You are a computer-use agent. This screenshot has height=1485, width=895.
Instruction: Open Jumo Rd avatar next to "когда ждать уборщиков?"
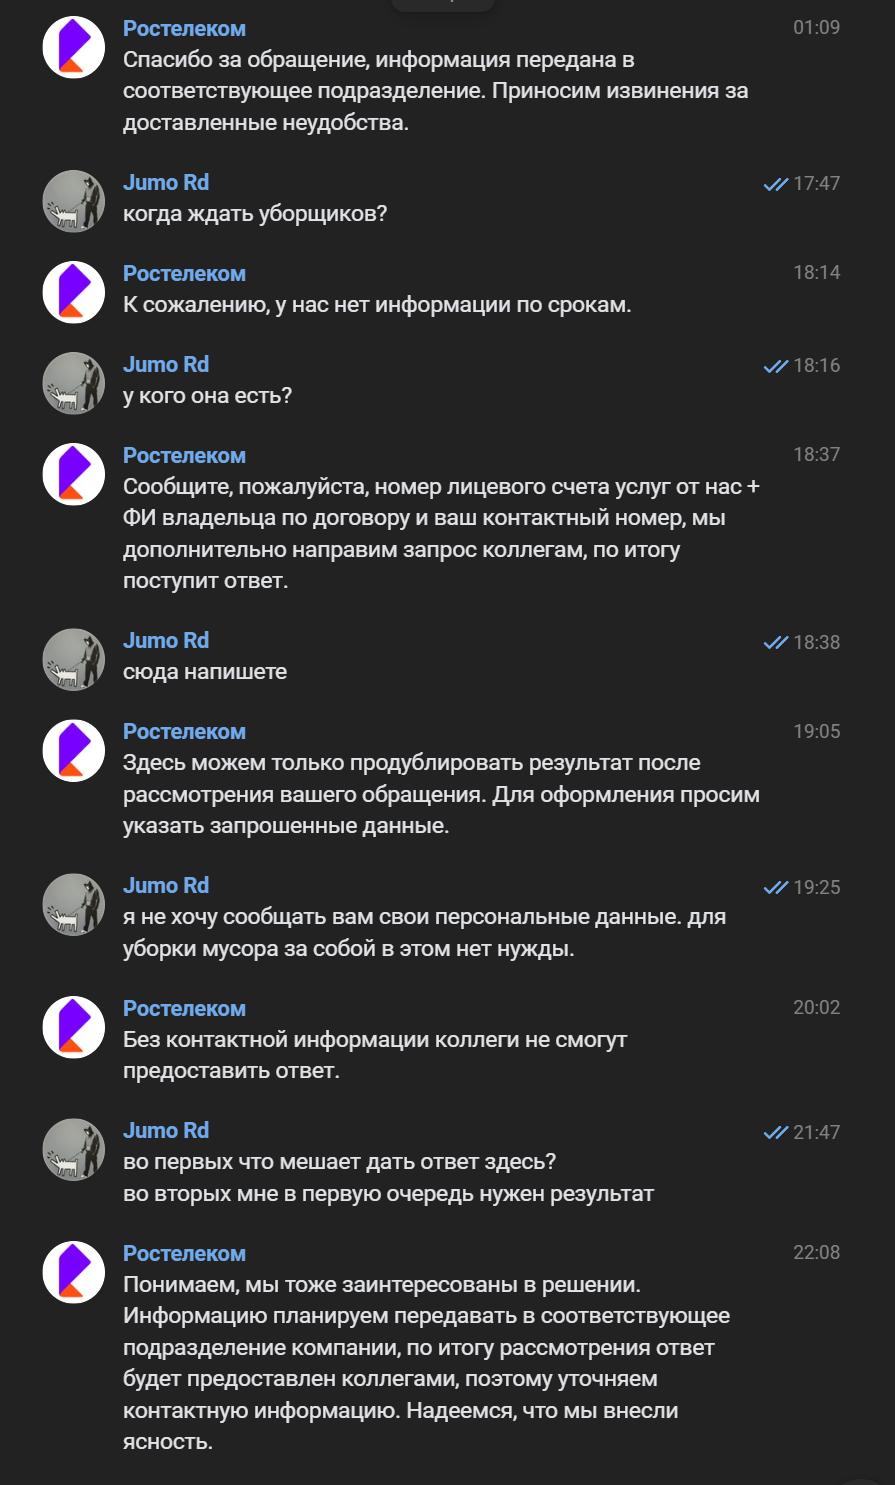(x=74, y=201)
